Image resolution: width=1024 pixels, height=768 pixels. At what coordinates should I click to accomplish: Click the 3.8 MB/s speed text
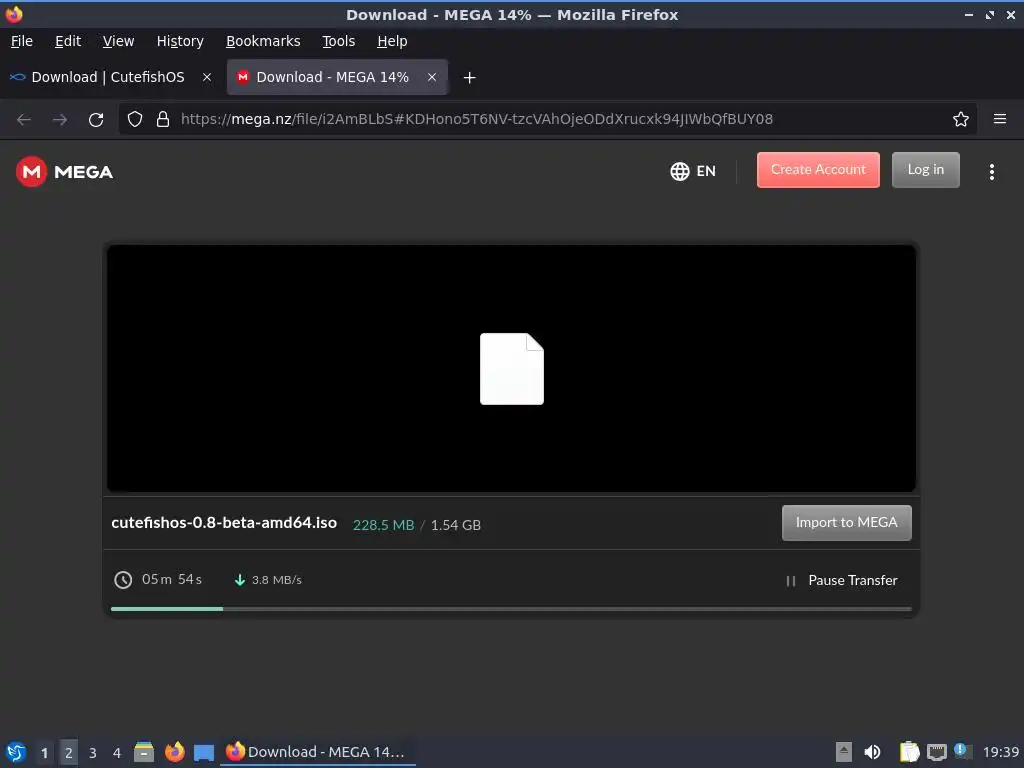click(x=277, y=580)
